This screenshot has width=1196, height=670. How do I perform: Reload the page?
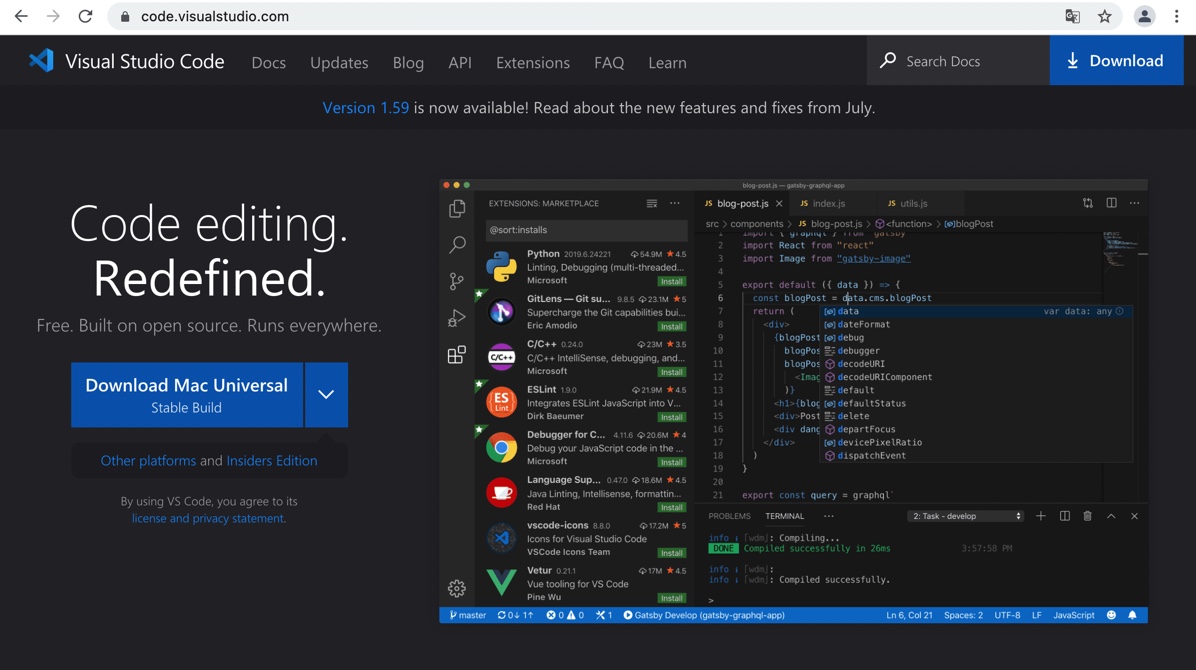(85, 16)
